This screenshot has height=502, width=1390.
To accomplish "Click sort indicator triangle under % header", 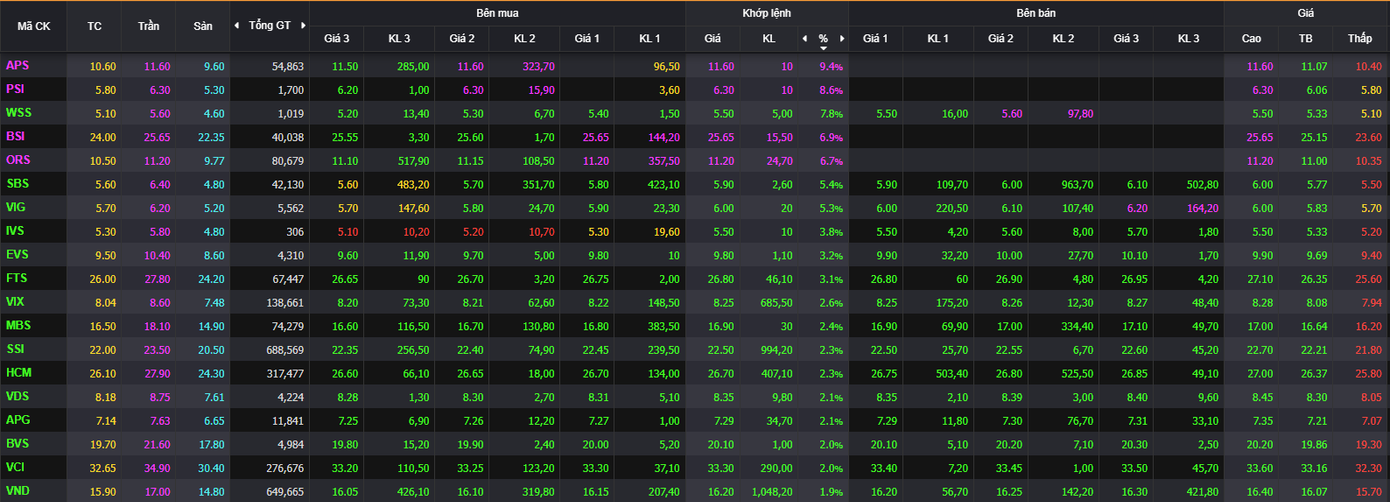I will pyautogui.click(x=823, y=48).
